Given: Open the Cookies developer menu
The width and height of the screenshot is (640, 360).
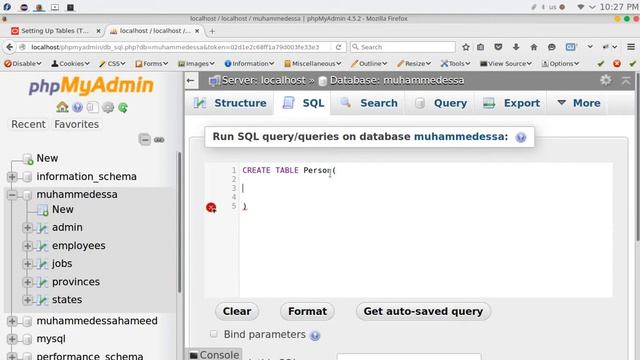Looking at the screenshot, I should point(70,64).
